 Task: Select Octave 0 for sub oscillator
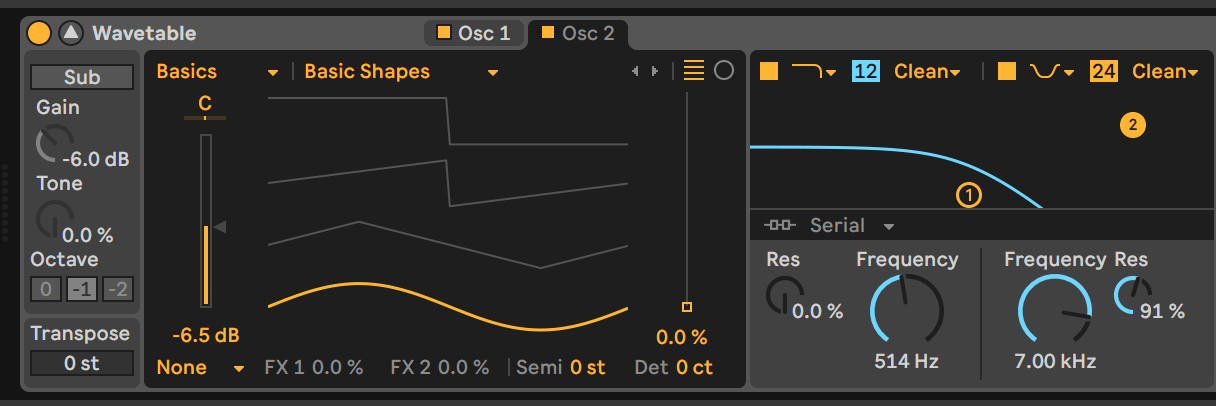(45, 290)
